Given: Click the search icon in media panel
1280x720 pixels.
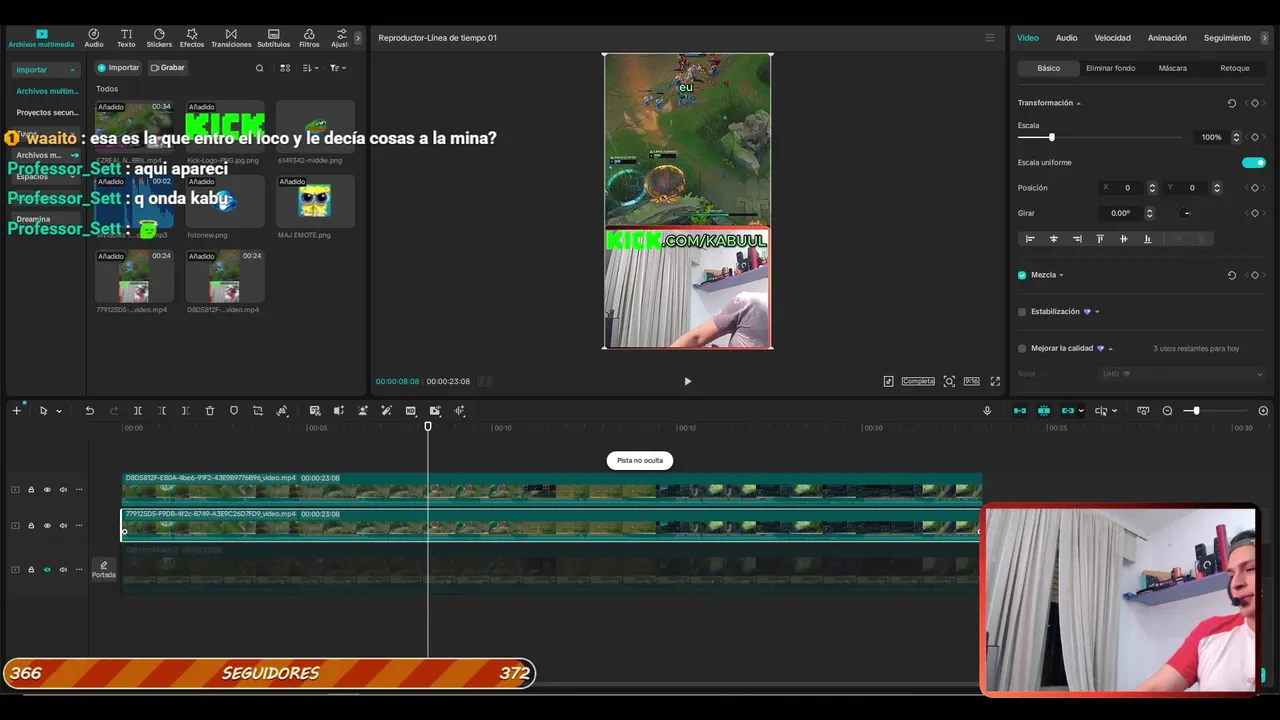Looking at the screenshot, I should tap(260, 68).
